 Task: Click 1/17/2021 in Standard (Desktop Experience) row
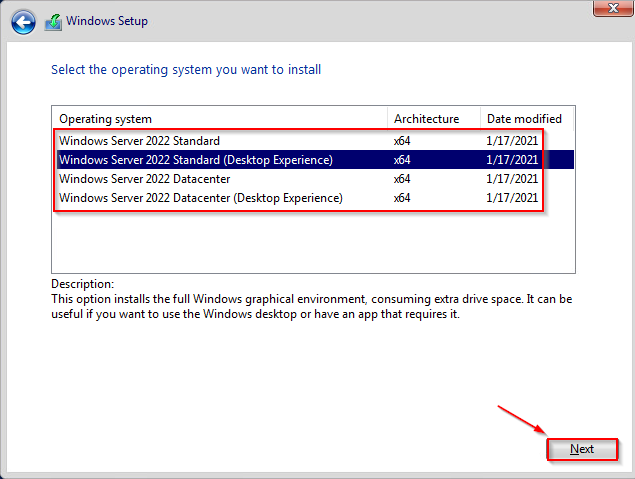512,160
